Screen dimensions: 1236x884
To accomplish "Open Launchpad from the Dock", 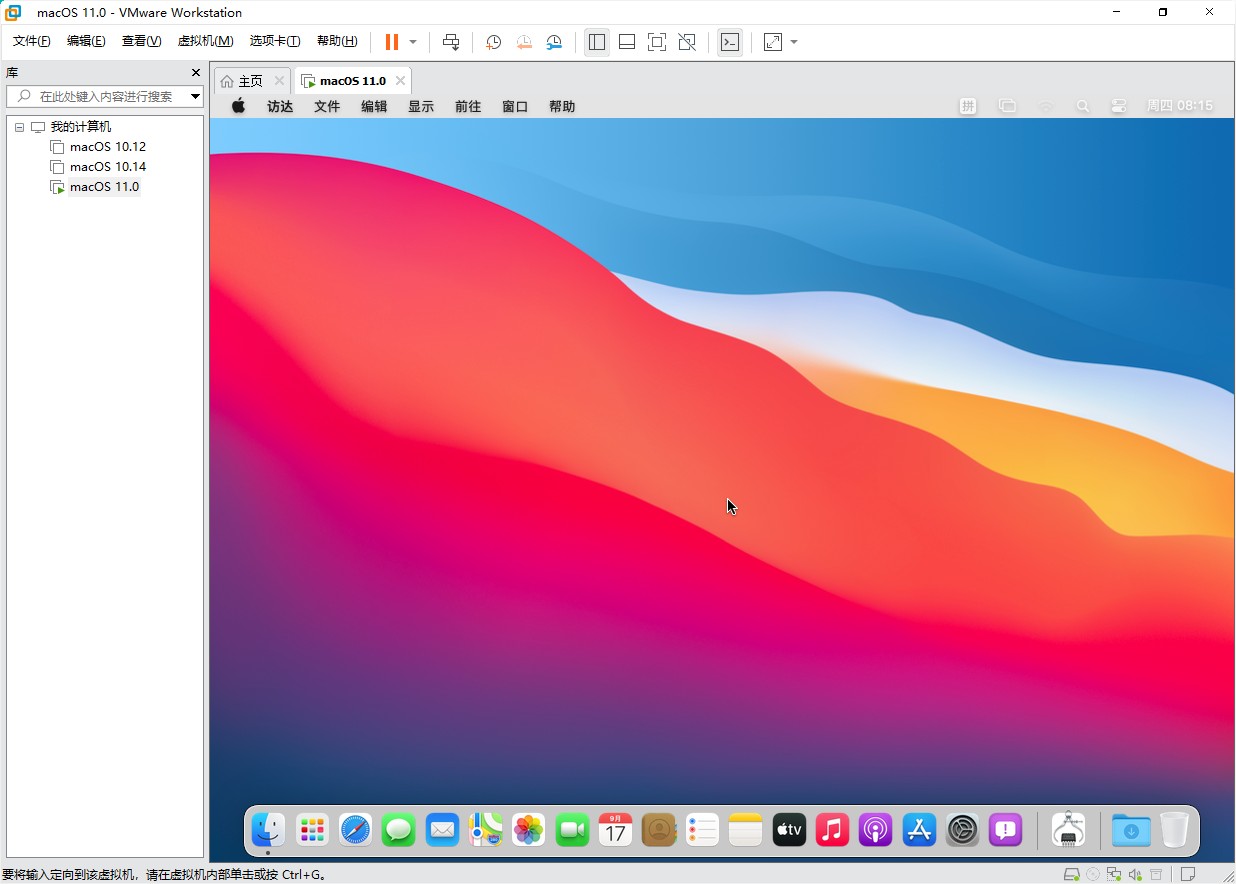I will [x=311, y=830].
